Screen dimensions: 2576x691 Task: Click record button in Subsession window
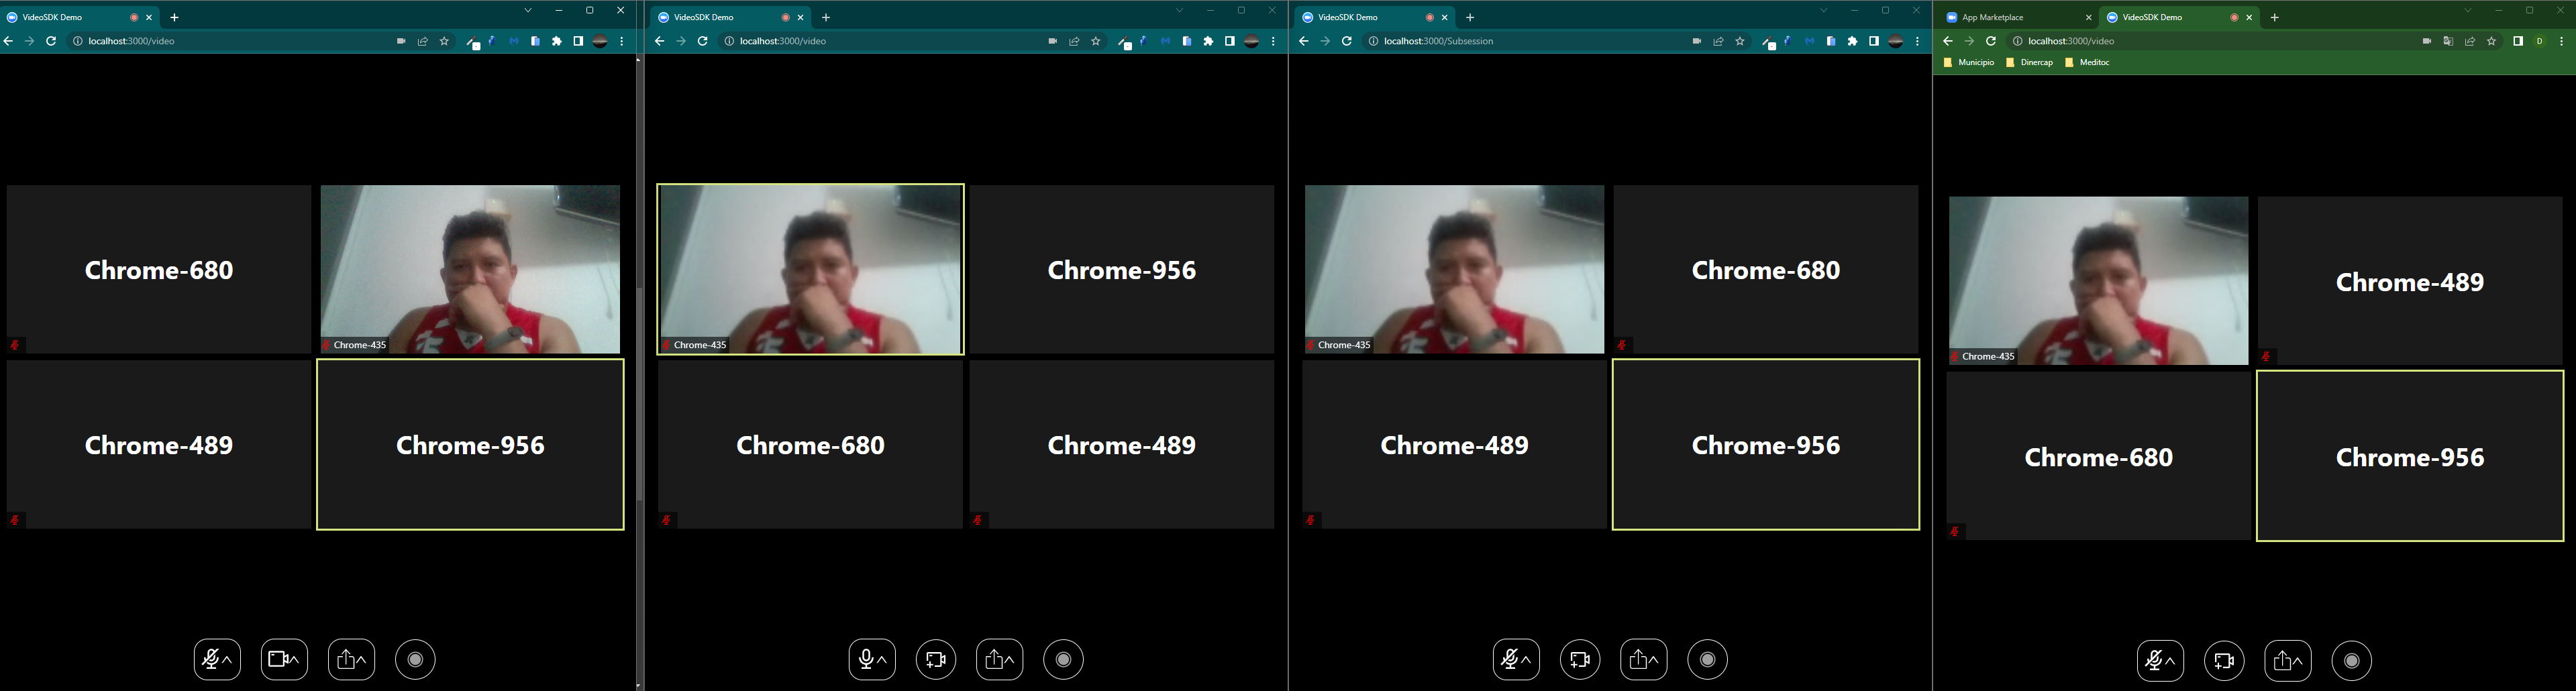[x=1708, y=660]
